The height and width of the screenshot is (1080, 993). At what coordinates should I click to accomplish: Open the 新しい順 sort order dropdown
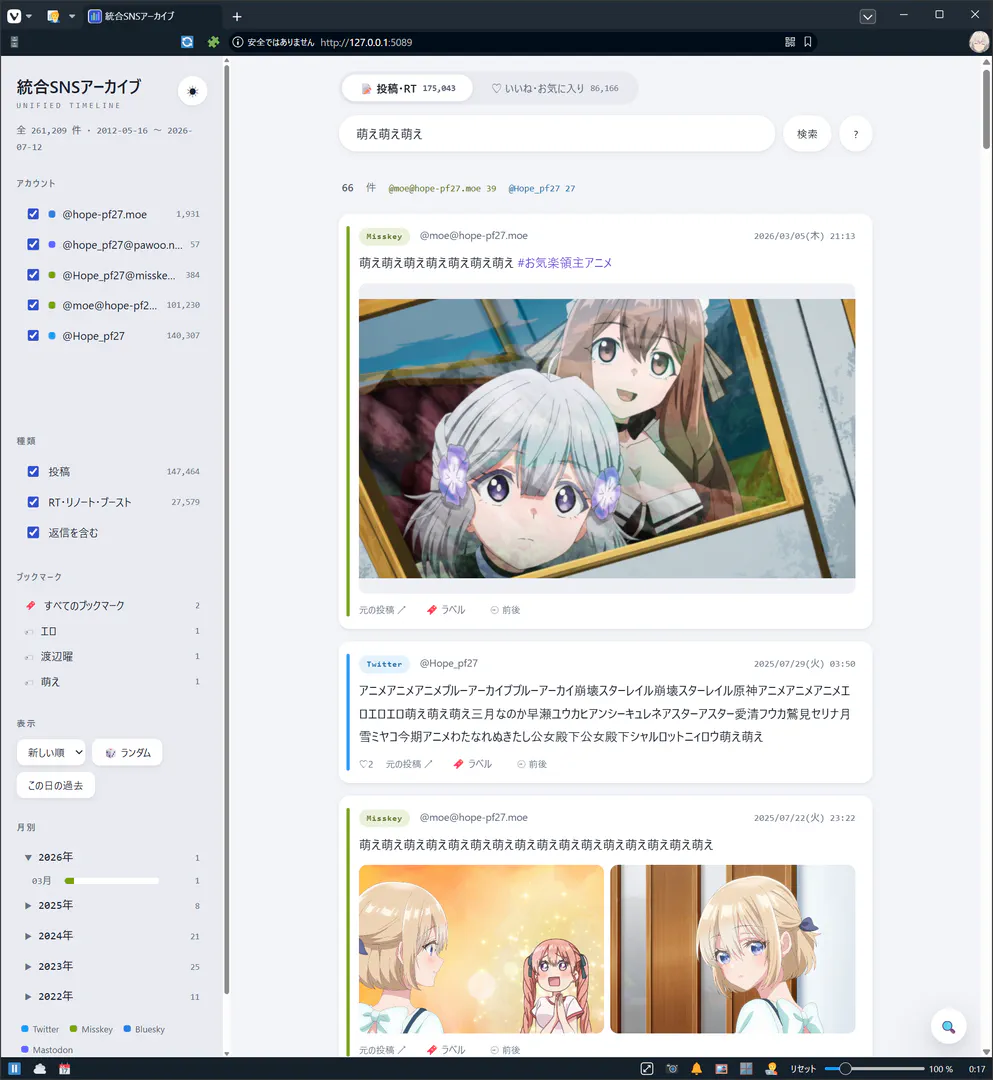pyautogui.click(x=52, y=752)
